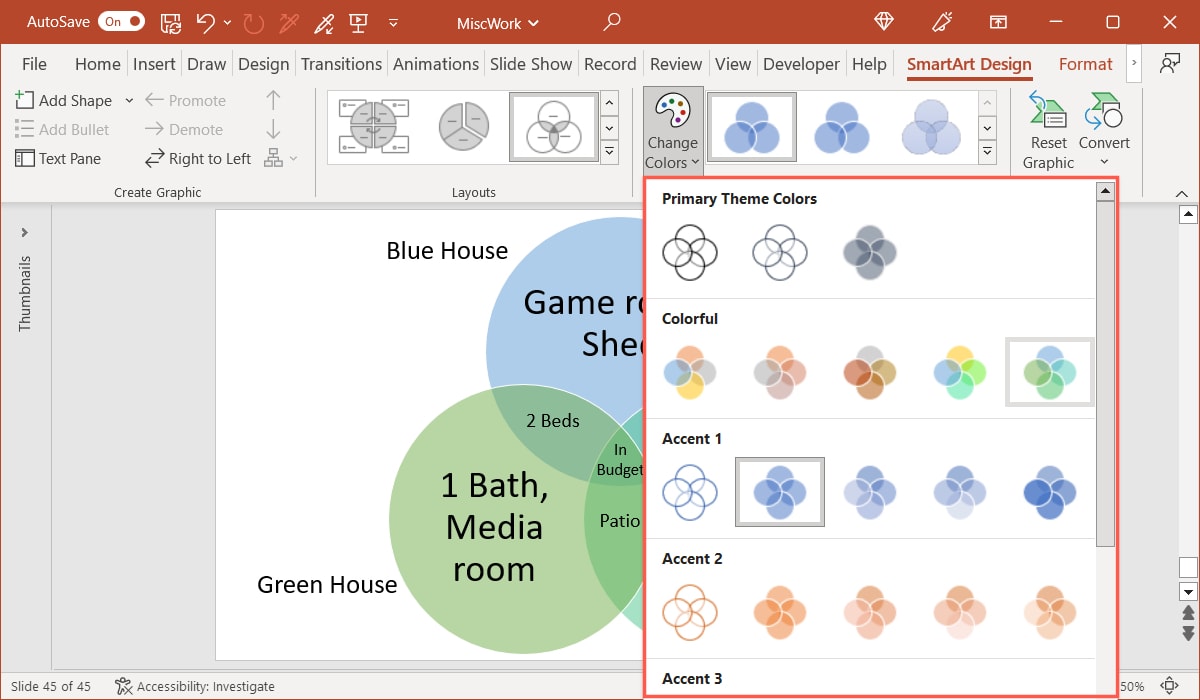Open the Text Pane
The height and width of the screenshot is (700, 1200).
[x=60, y=158]
